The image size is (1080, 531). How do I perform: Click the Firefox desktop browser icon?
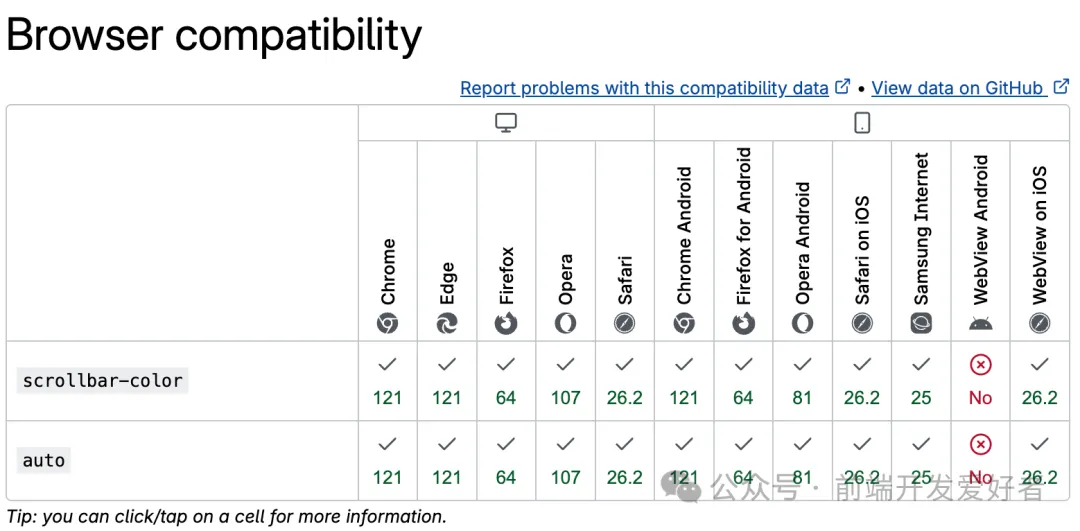[x=506, y=323]
